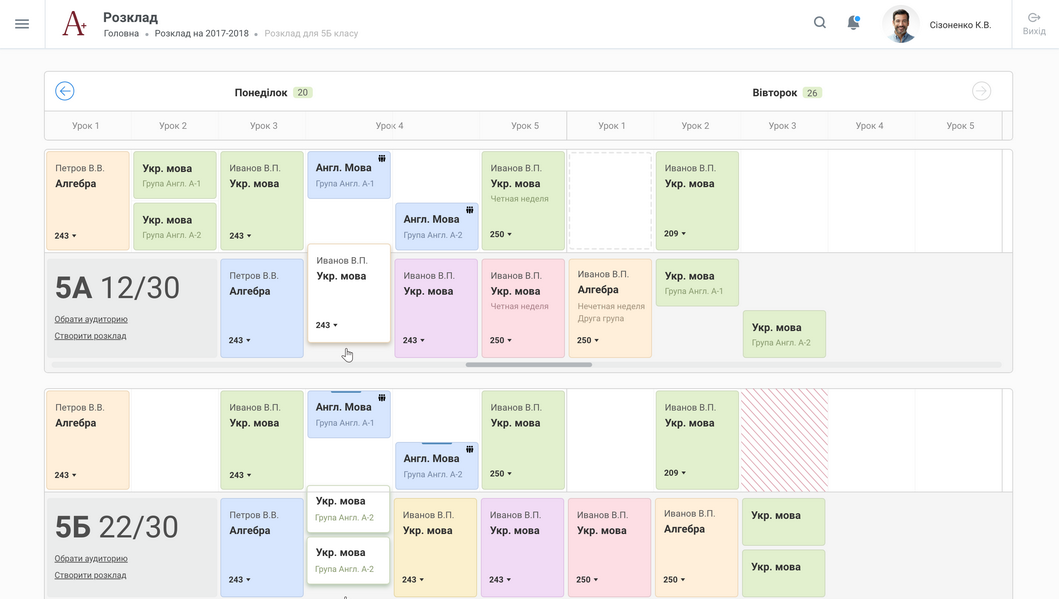Click the A+ logo icon

[74, 24]
